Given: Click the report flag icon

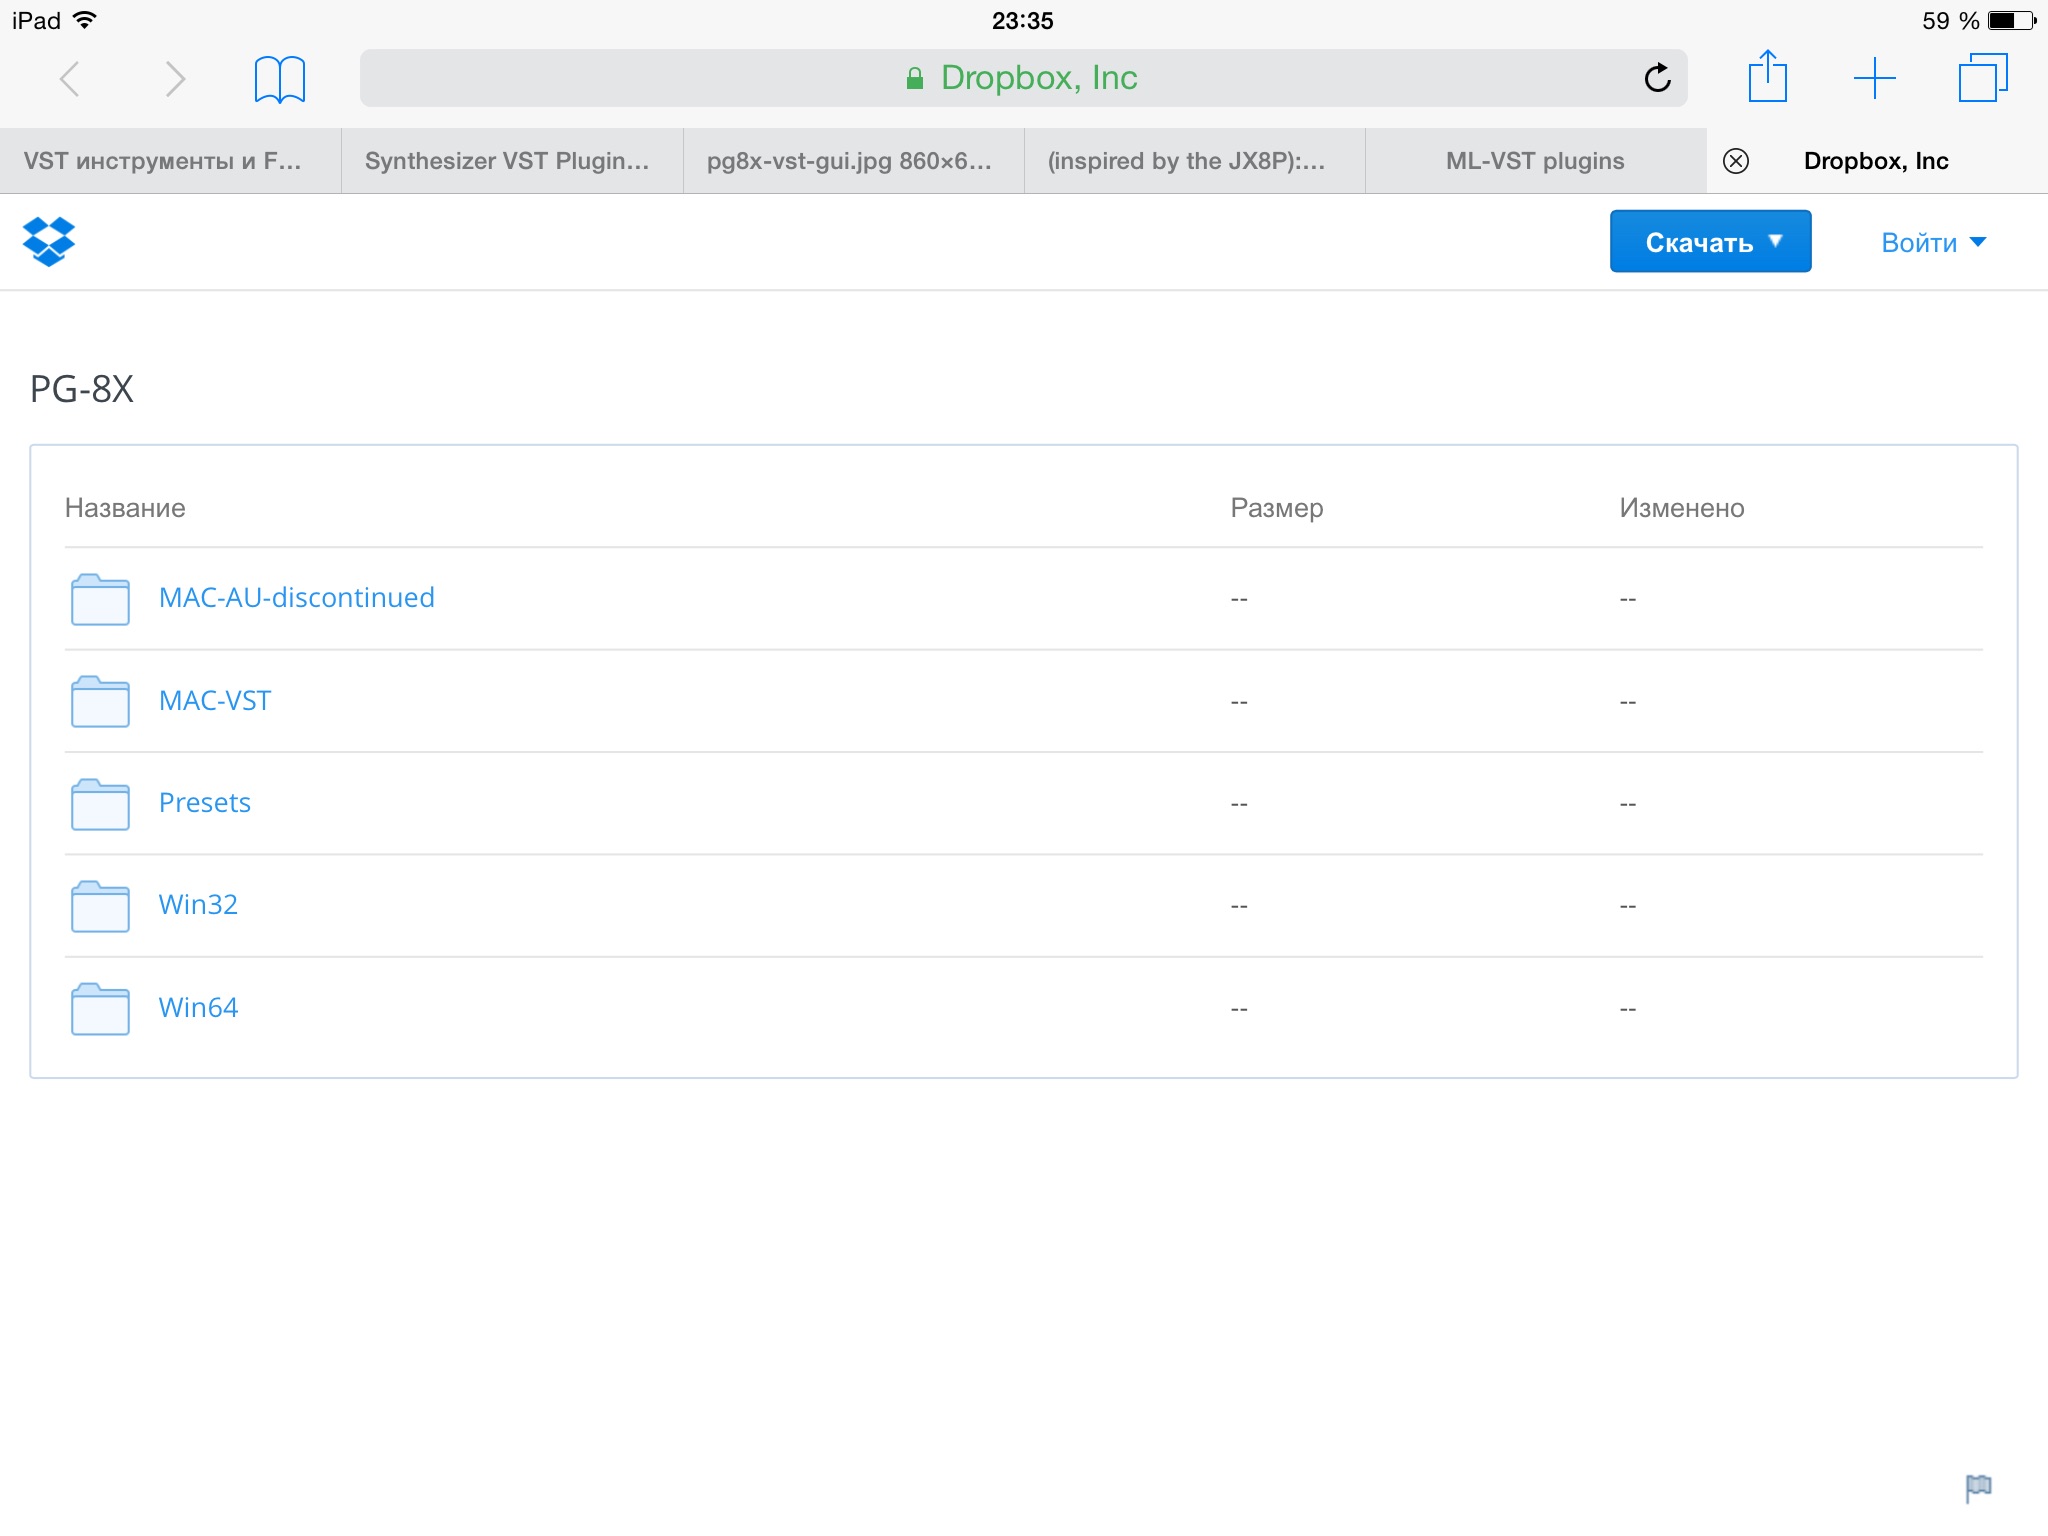Looking at the screenshot, I should tap(1978, 1487).
